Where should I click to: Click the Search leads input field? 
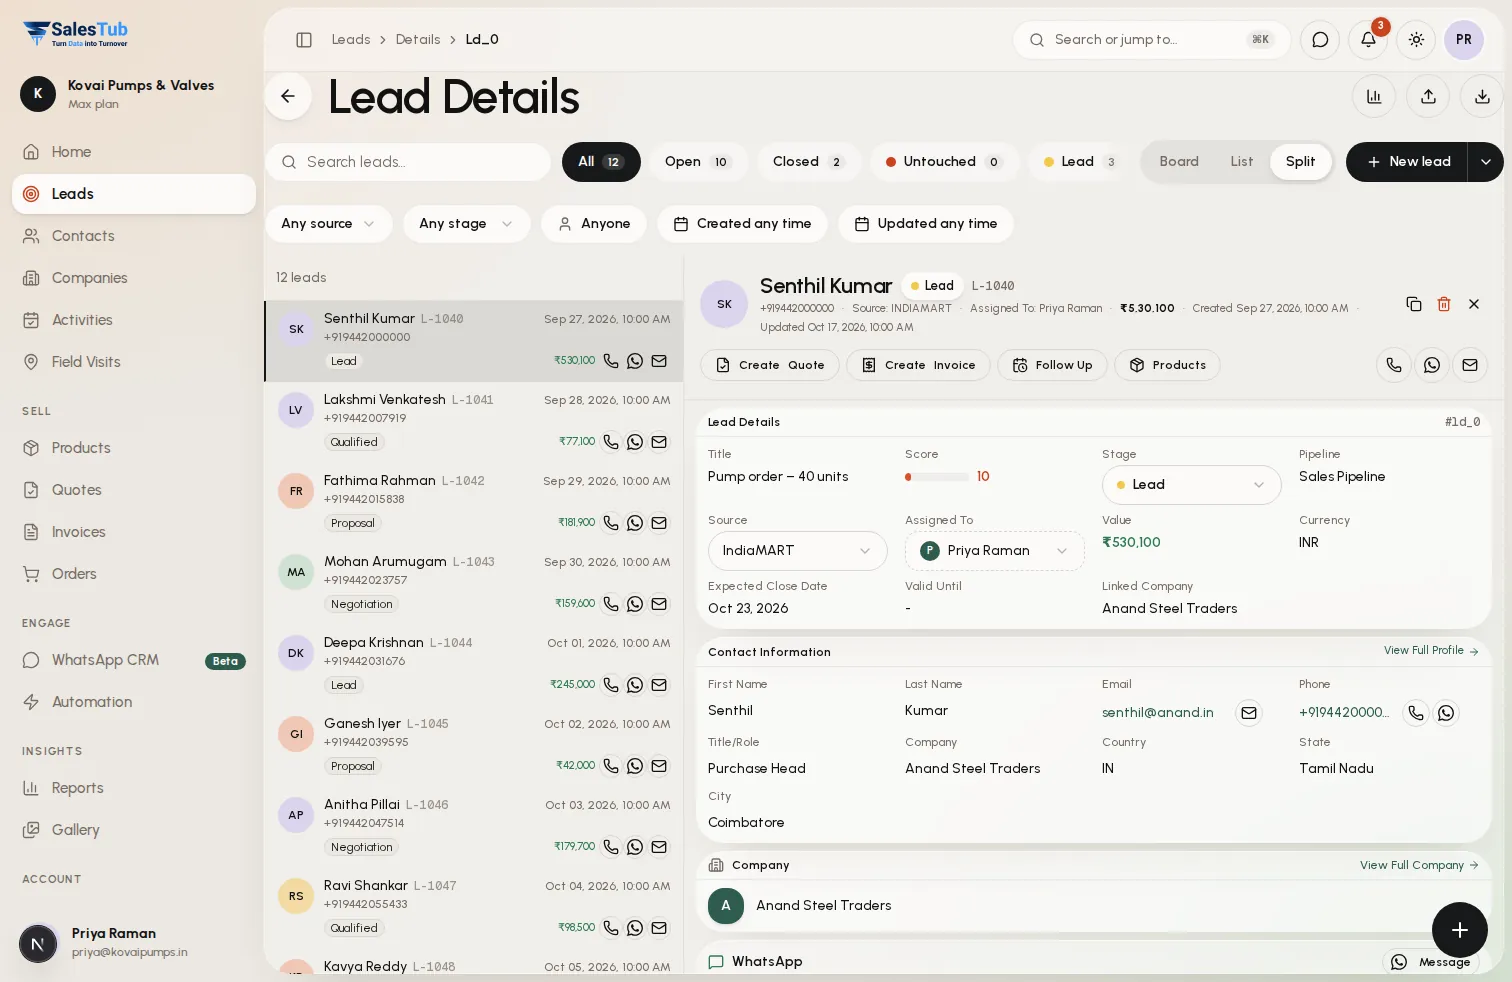[408, 162]
